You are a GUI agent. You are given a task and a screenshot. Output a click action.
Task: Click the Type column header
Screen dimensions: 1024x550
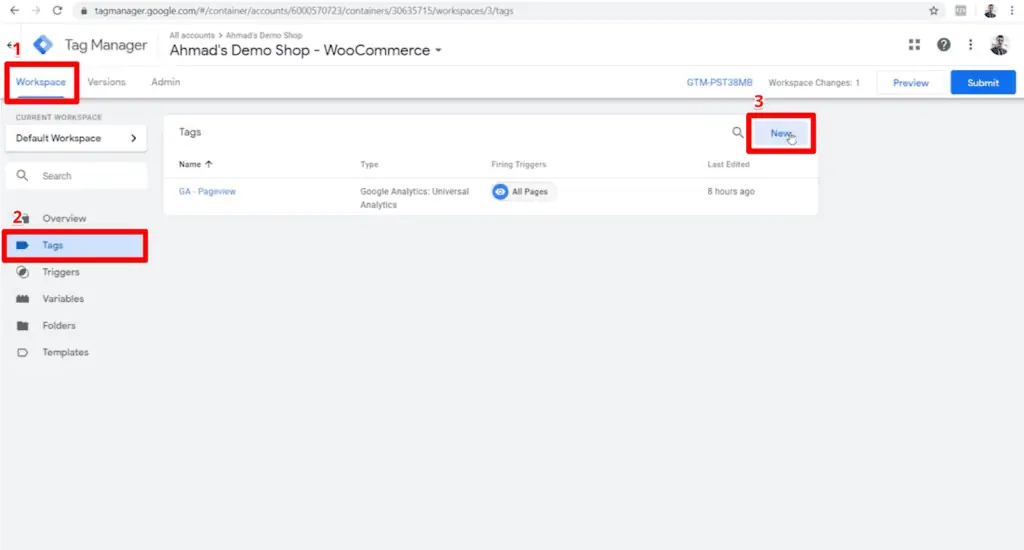pos(369,164)
